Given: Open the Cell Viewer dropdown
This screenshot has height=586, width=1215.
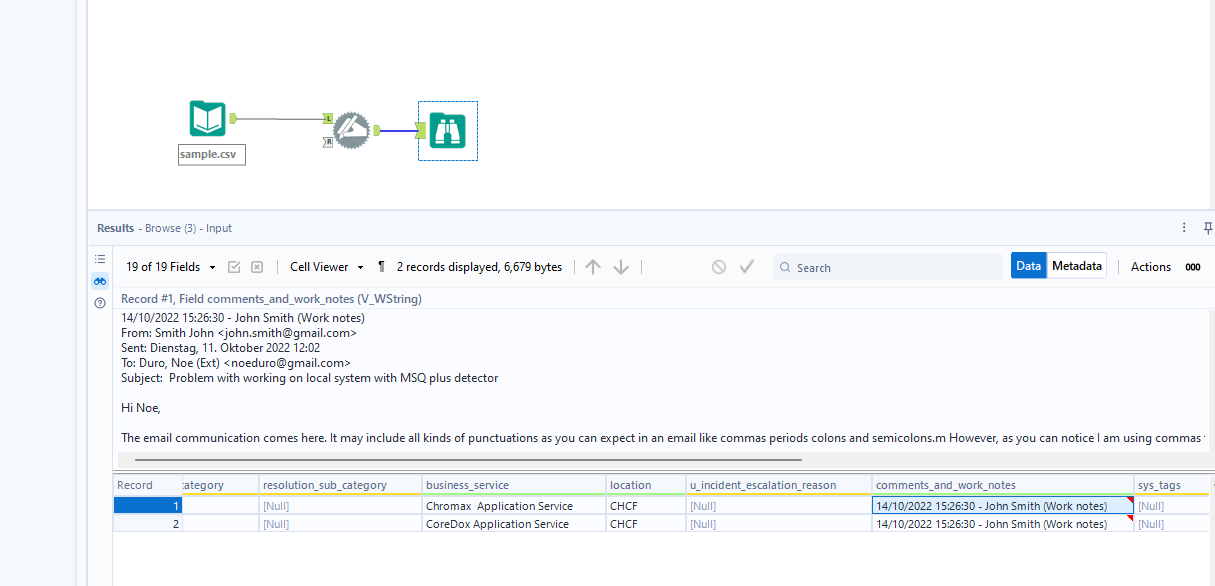Looking at the screenshot, I should (x=325, y=266).
